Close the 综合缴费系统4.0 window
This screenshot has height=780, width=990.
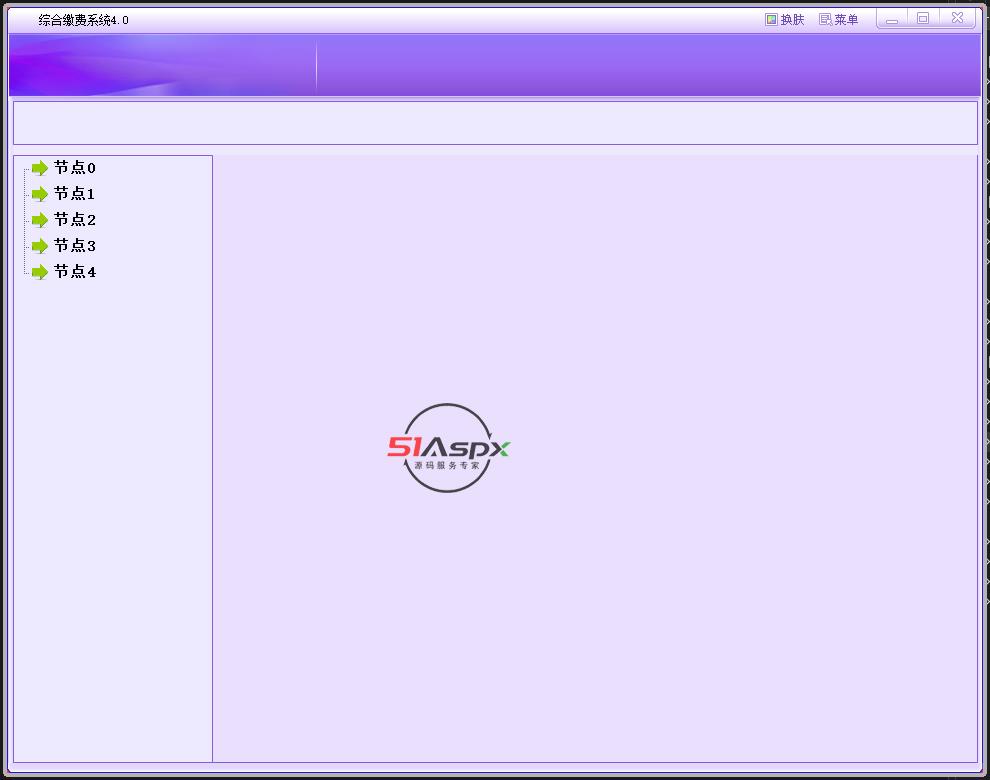click(x=957, y=18)
